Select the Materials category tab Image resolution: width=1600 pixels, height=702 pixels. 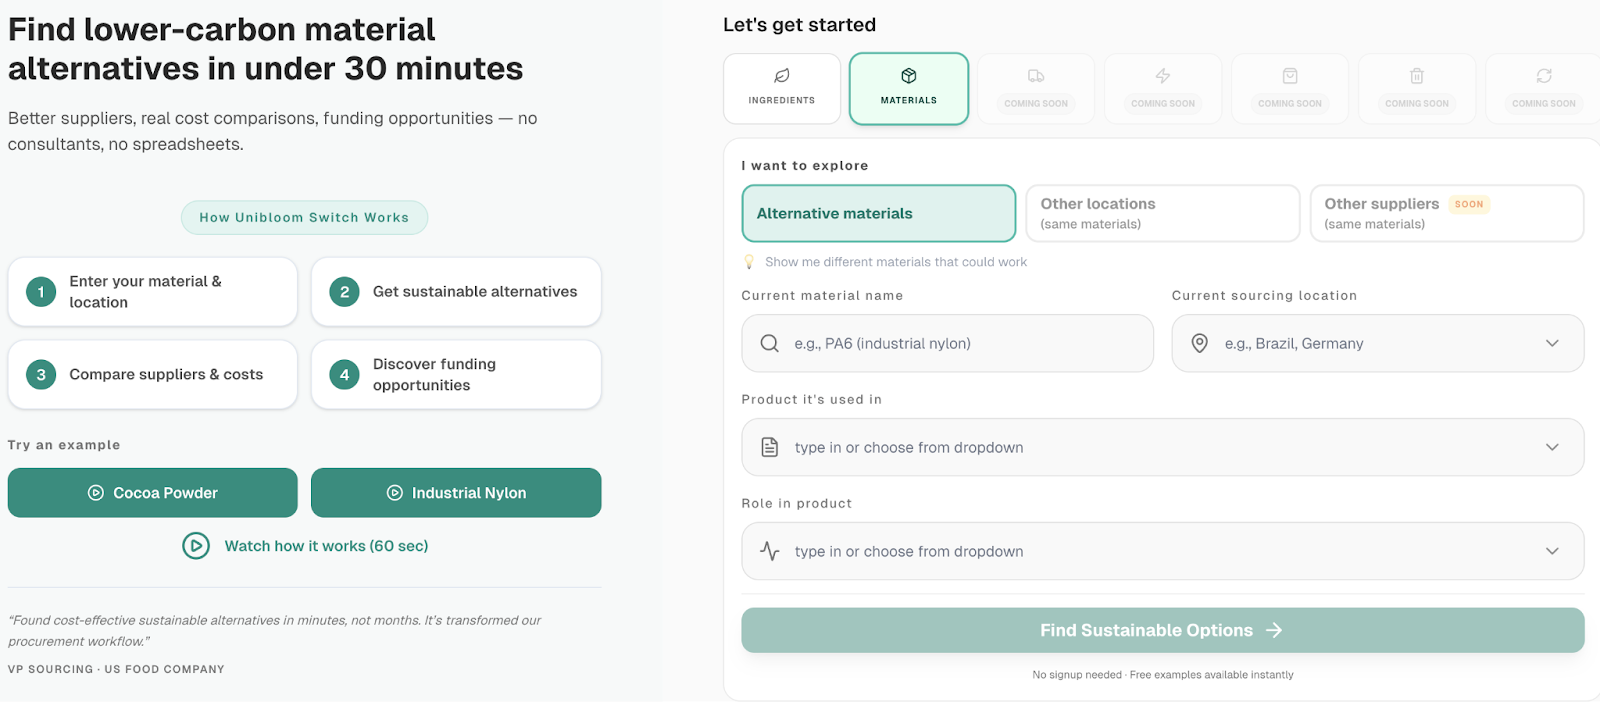click(x=909, y=89)
